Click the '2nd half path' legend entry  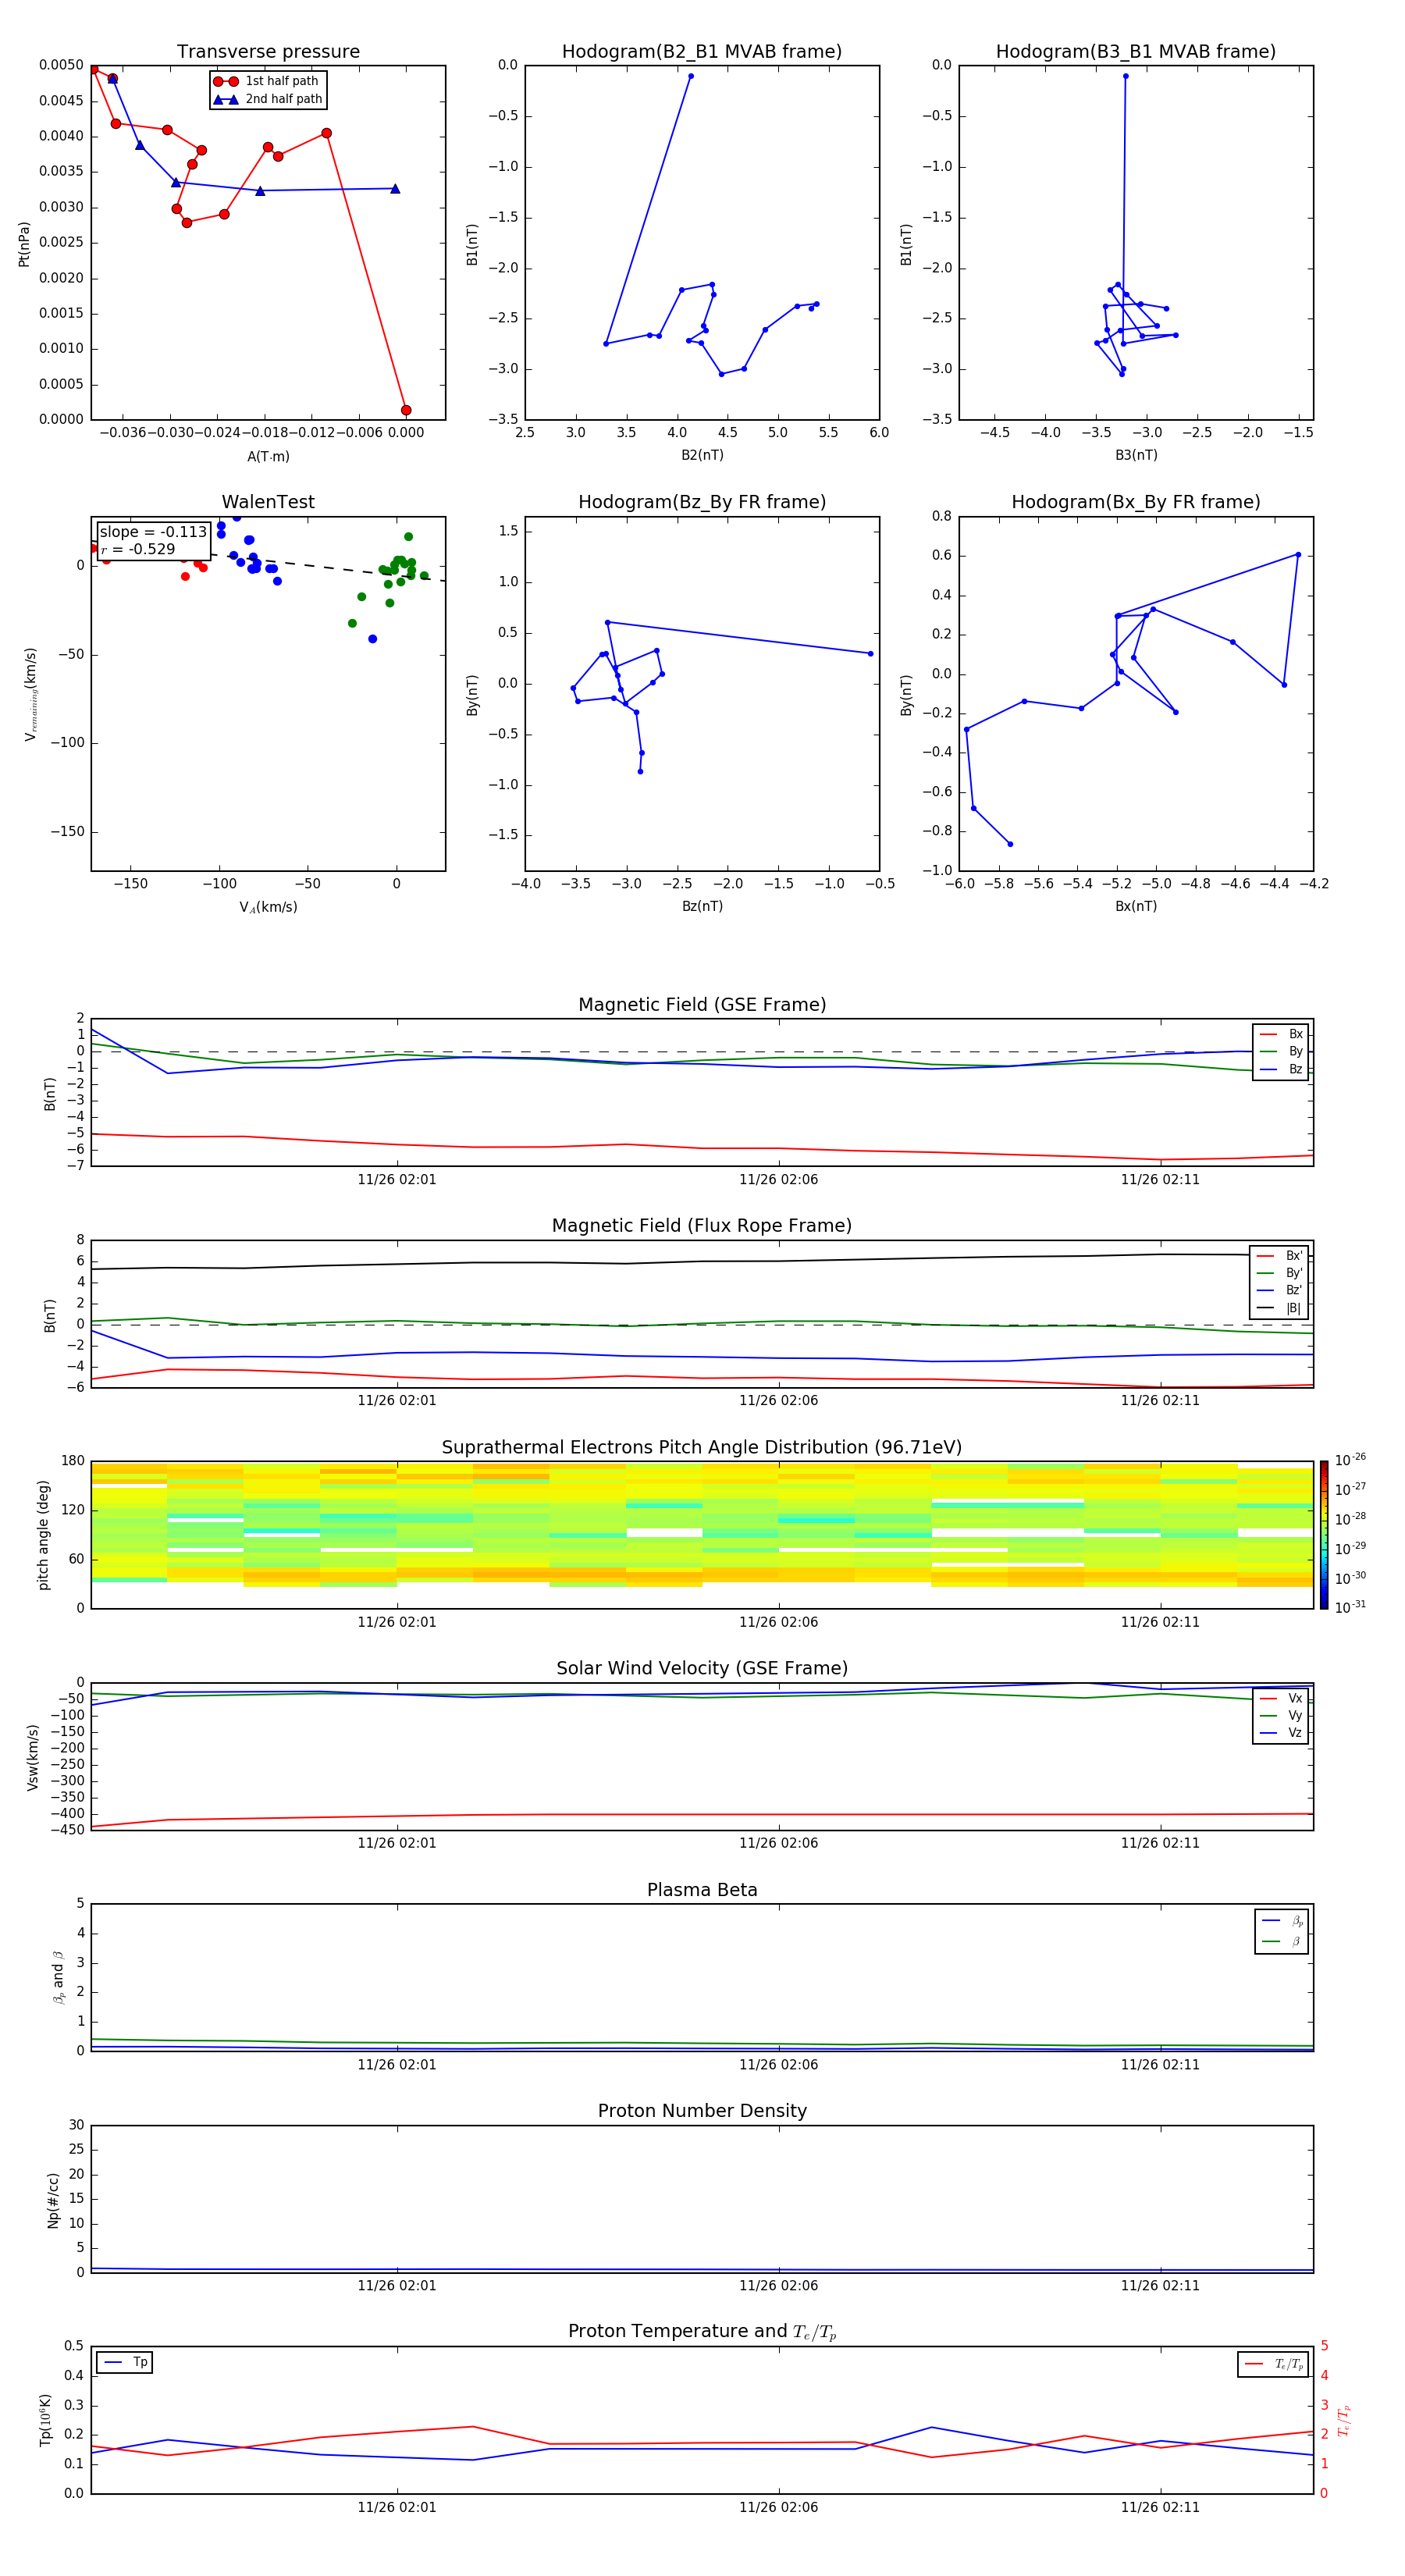267,99
